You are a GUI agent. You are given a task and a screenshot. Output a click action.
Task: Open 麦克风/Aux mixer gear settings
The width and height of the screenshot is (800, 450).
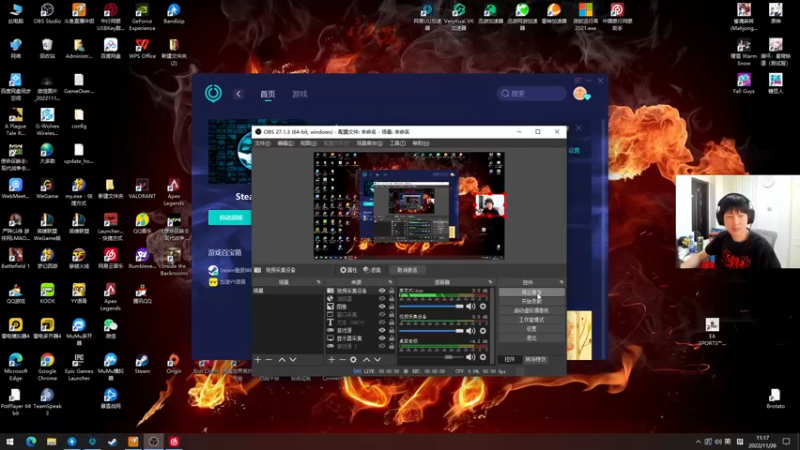483,306
